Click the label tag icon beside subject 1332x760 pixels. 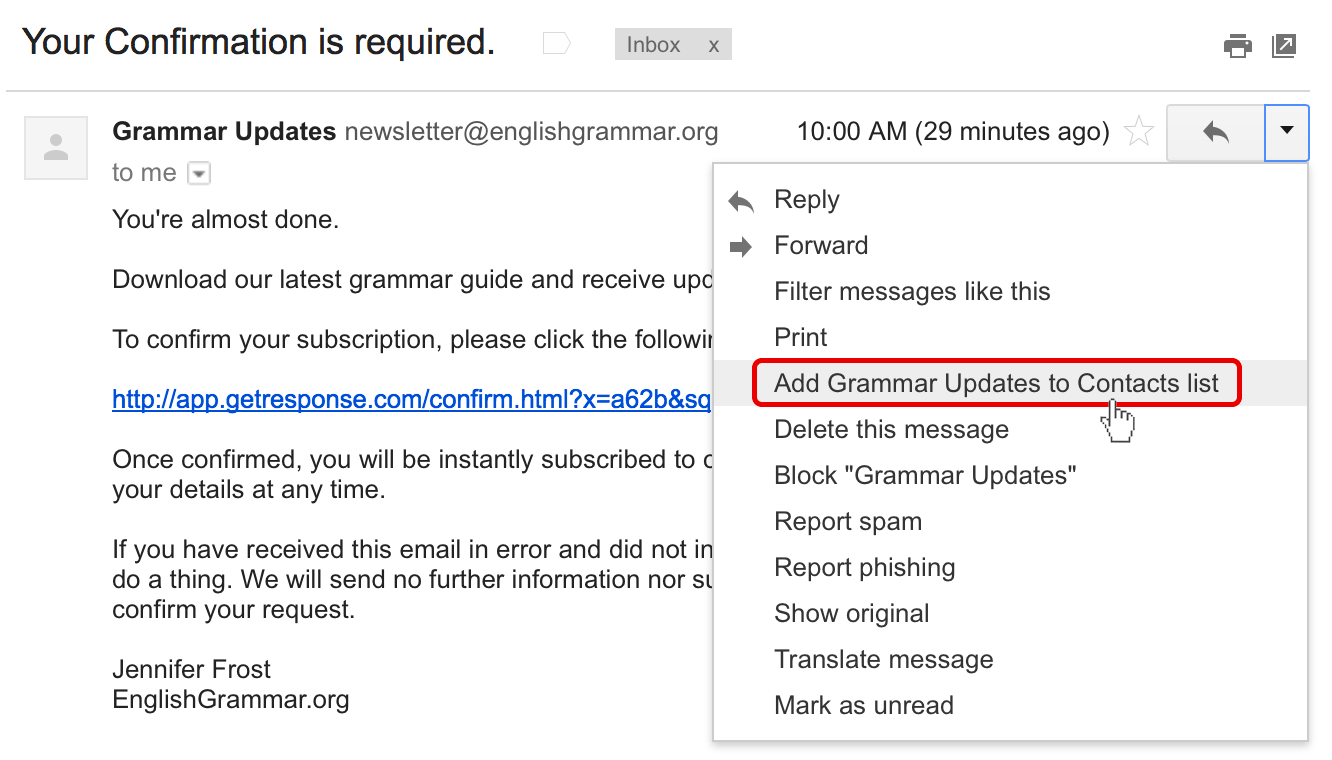tap(556, 44)
